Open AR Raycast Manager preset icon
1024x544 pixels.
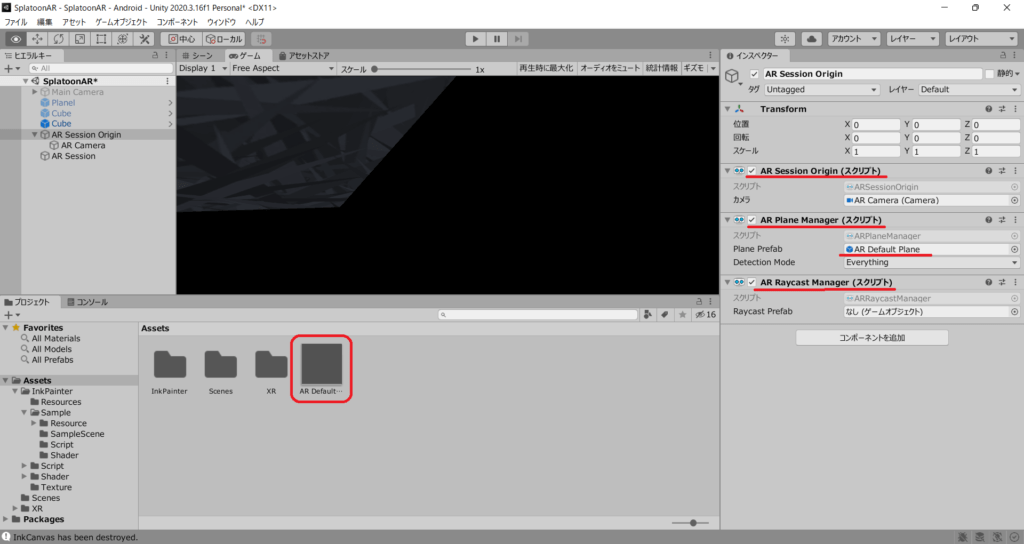pos(1002,282)
